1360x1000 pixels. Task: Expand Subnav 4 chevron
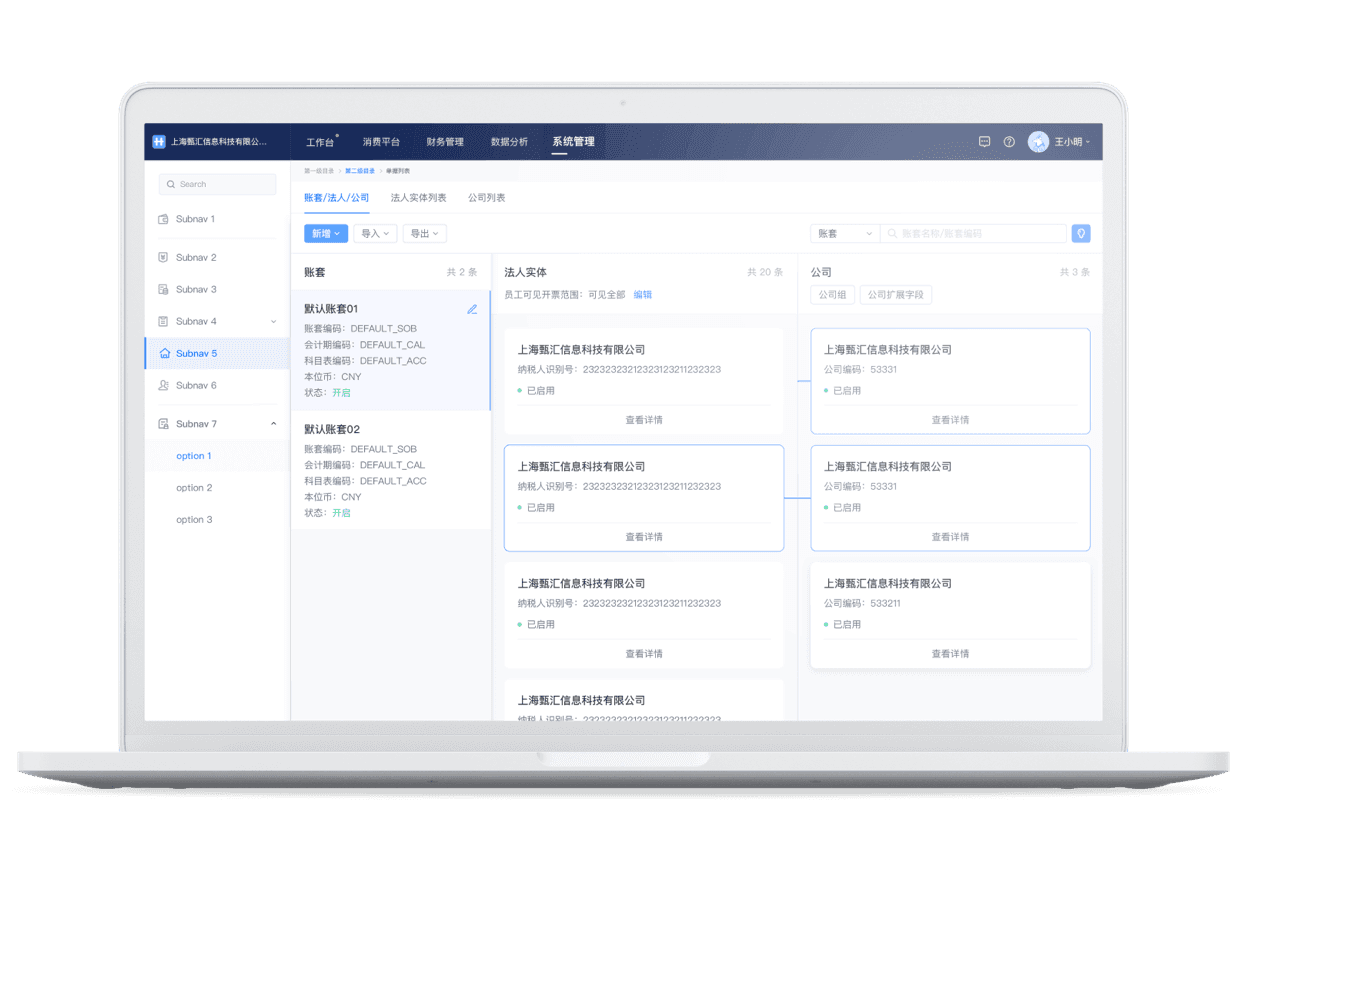(x=273, y=321)
